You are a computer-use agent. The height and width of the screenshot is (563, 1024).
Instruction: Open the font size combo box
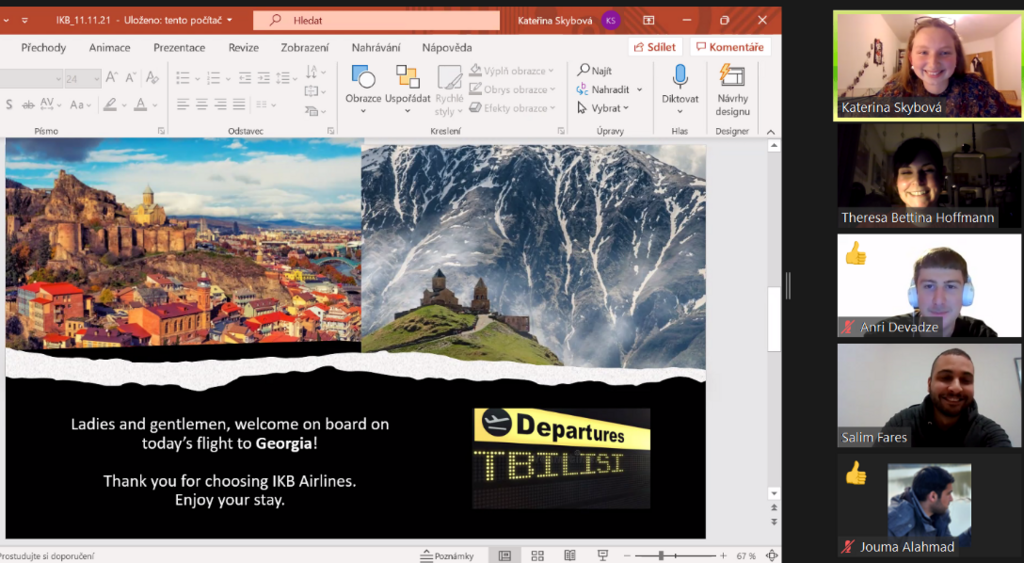pyautogui.click(x=83, y=78)
